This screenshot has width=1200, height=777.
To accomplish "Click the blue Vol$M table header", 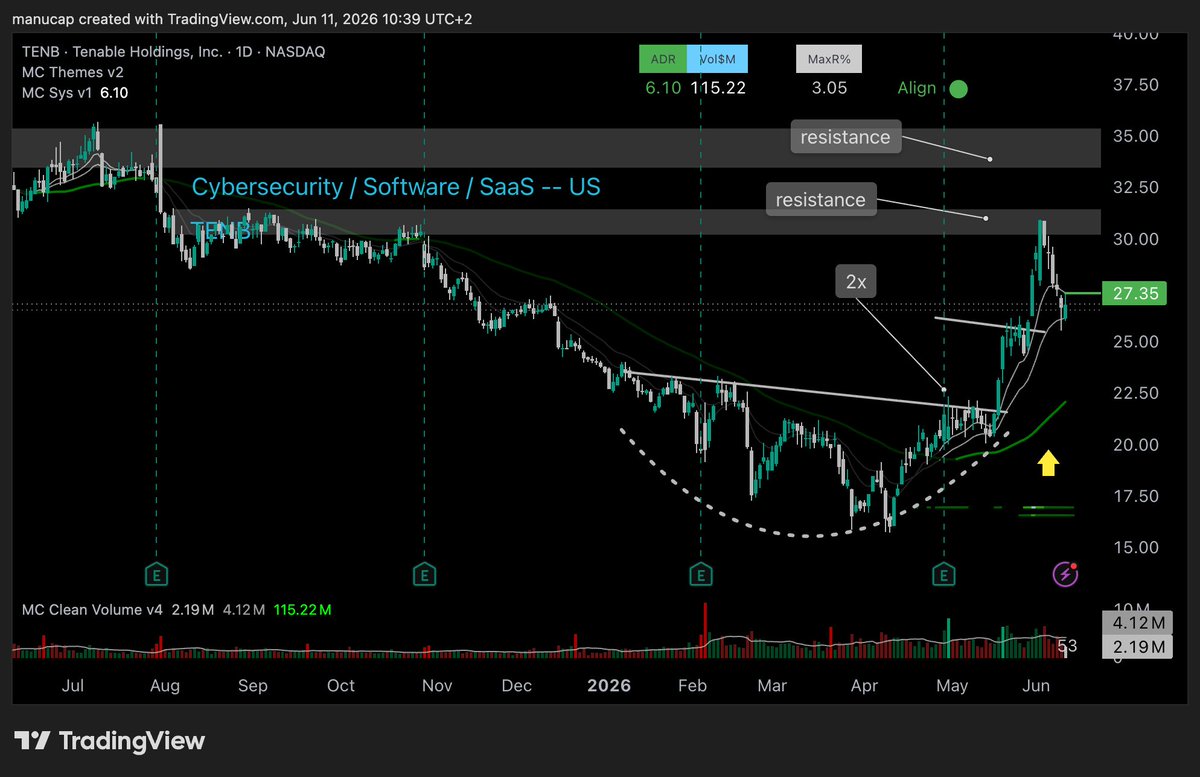I will [x=717, y=59].
